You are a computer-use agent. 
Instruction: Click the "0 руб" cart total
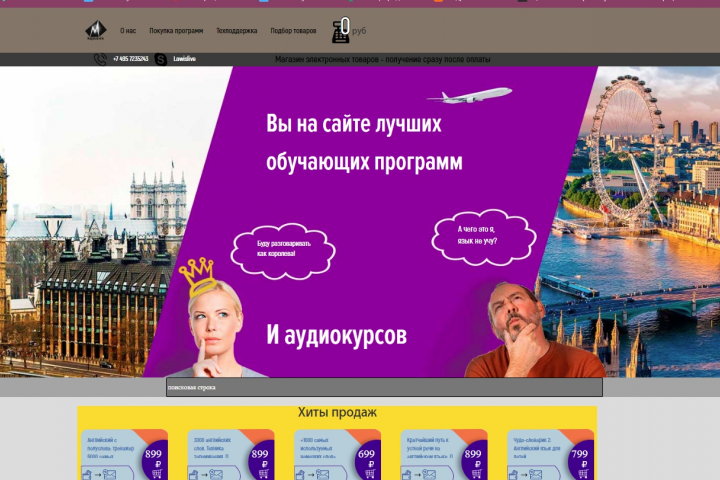(354, 28)
